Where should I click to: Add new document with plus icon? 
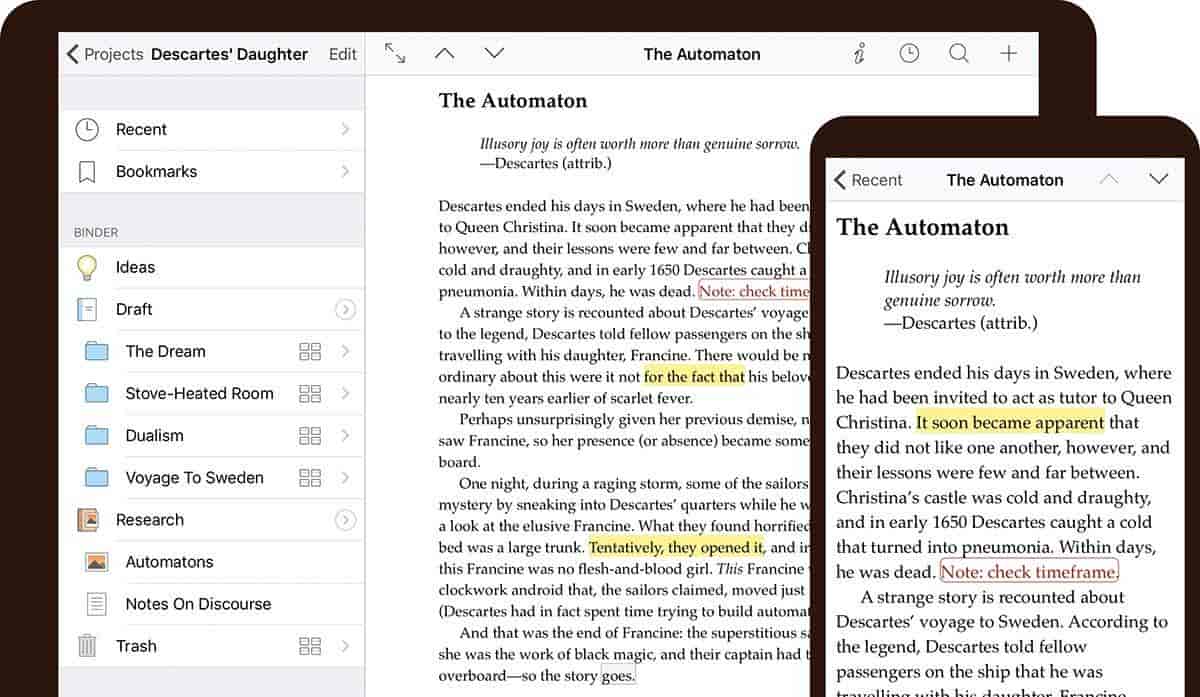click(1009, 54)
